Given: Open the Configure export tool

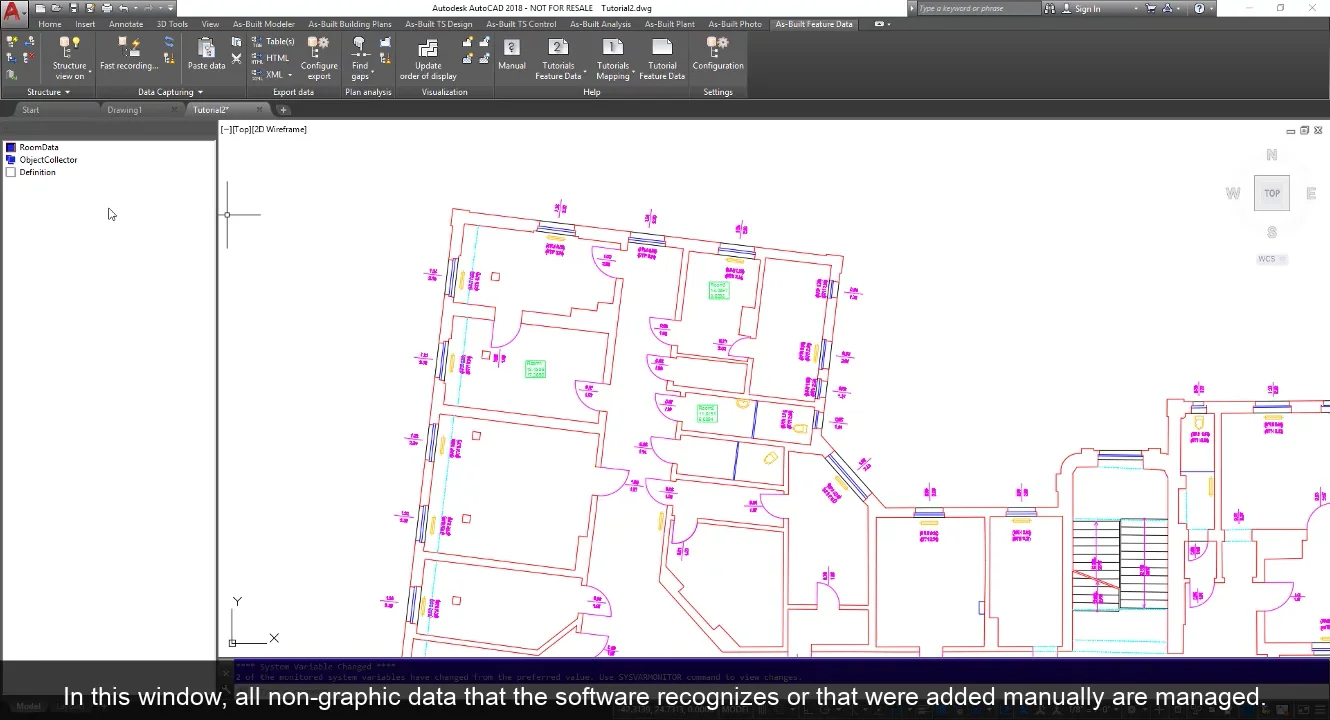Looking at the screenshot, I should coord(319,58).
